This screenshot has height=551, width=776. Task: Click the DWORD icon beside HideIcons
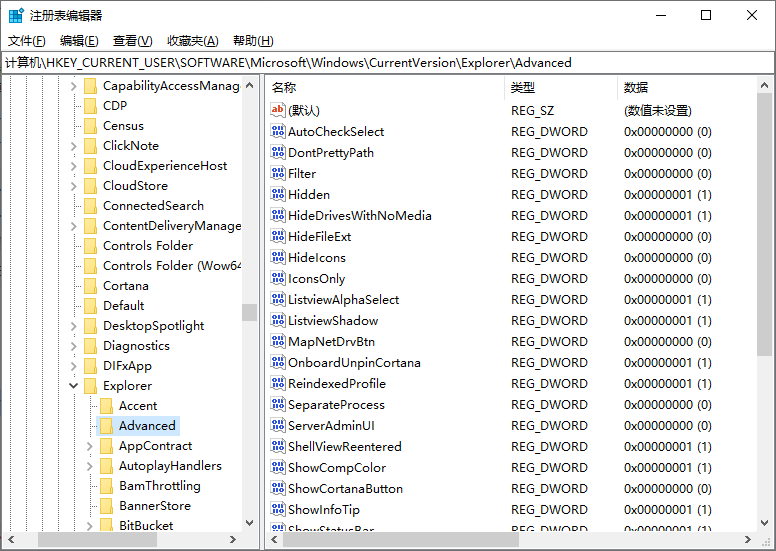278,257
